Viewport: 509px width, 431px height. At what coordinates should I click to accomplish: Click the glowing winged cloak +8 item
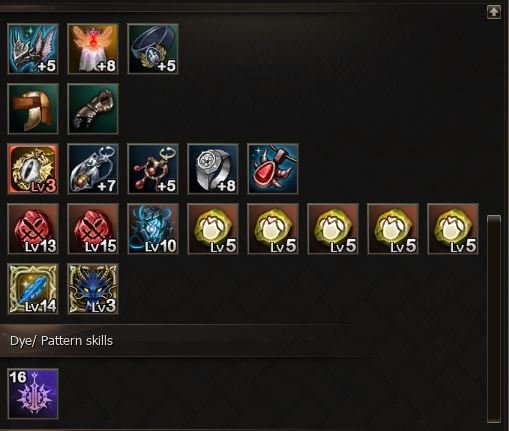point(93,49)
